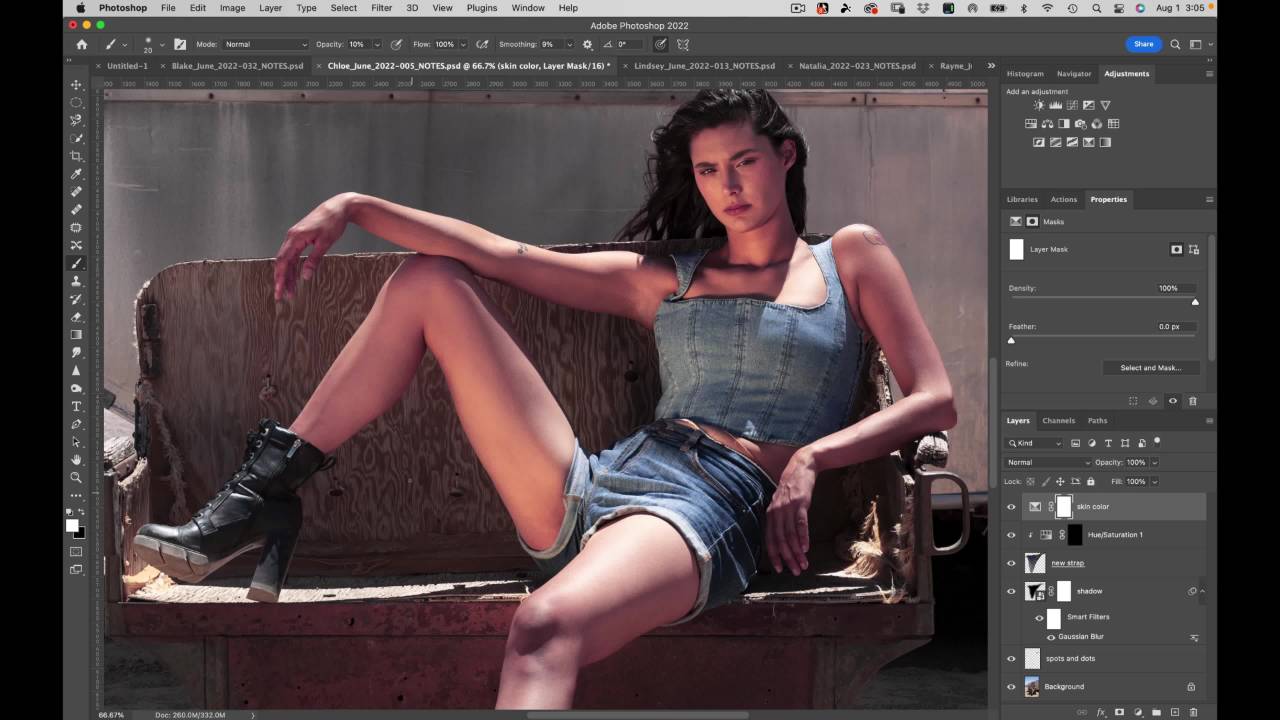Switch to the Channels tab
This screenshot has height=720, width=1280.
tap(1058, 421)
